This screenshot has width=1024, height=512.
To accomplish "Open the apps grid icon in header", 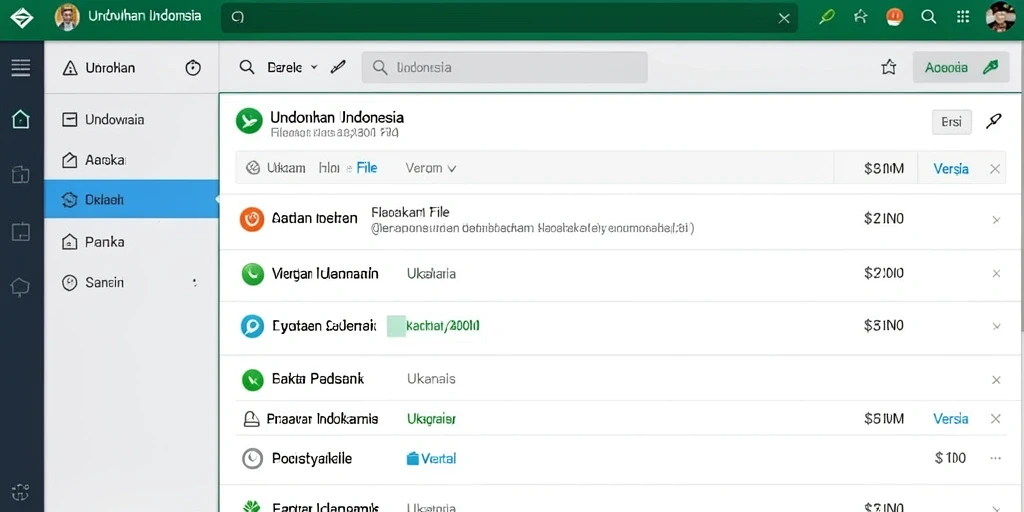I will (963, 17).
